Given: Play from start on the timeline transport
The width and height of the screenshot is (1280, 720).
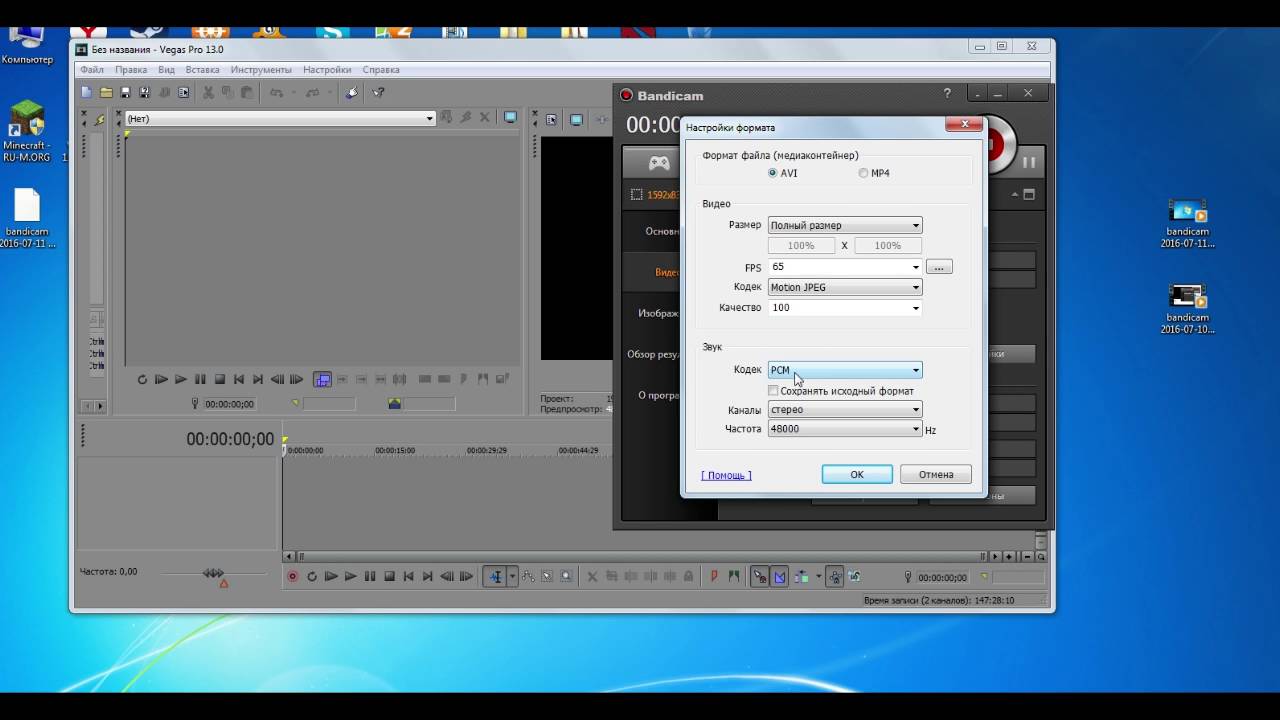Looking at the screenshot, I should (331, 576).
